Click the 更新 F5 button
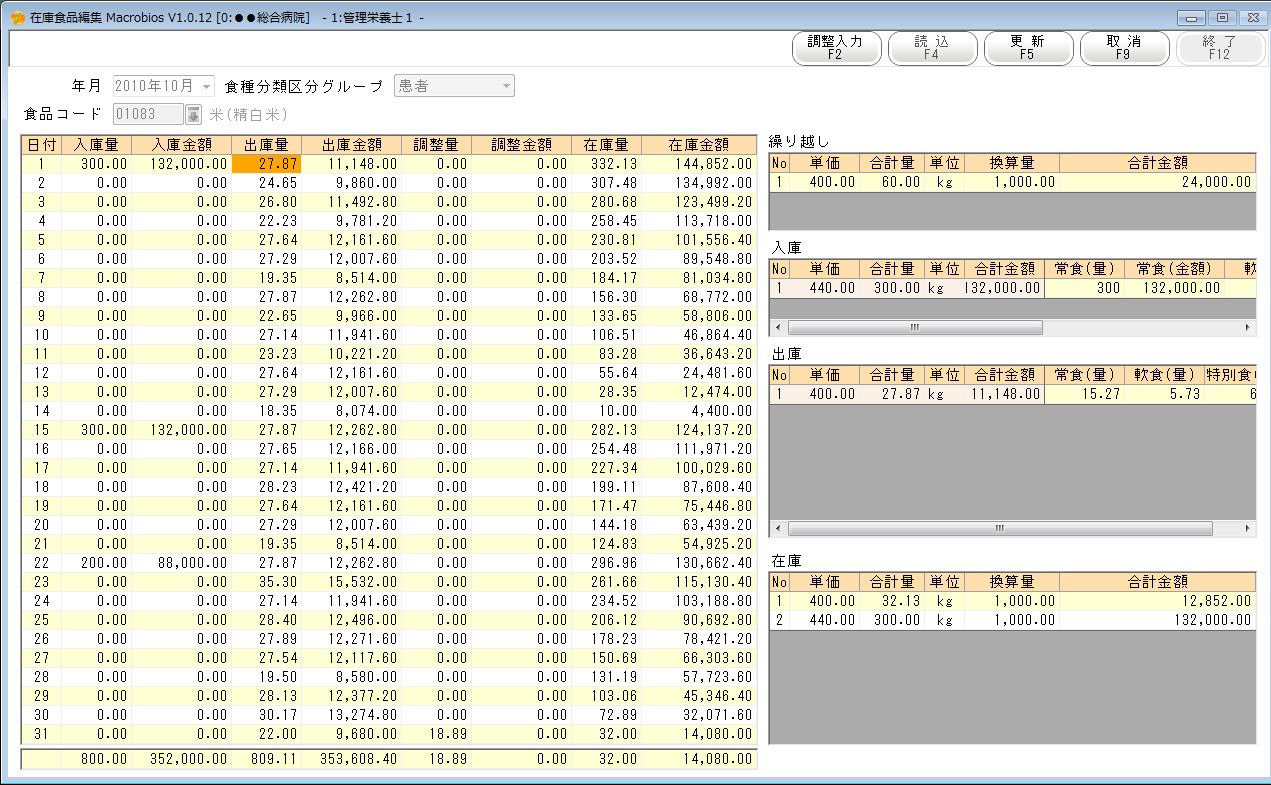 pos(1028,48)
